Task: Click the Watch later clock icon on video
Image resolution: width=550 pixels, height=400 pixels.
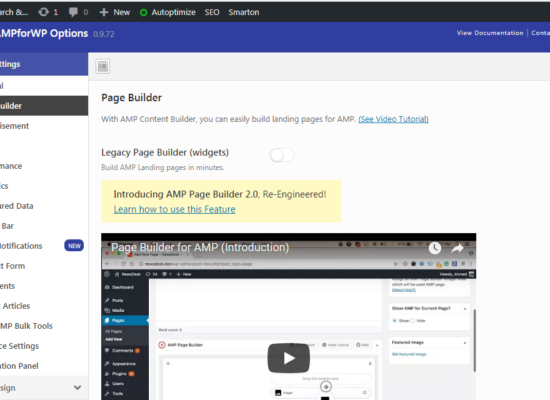Action: (x=435, y=248)
